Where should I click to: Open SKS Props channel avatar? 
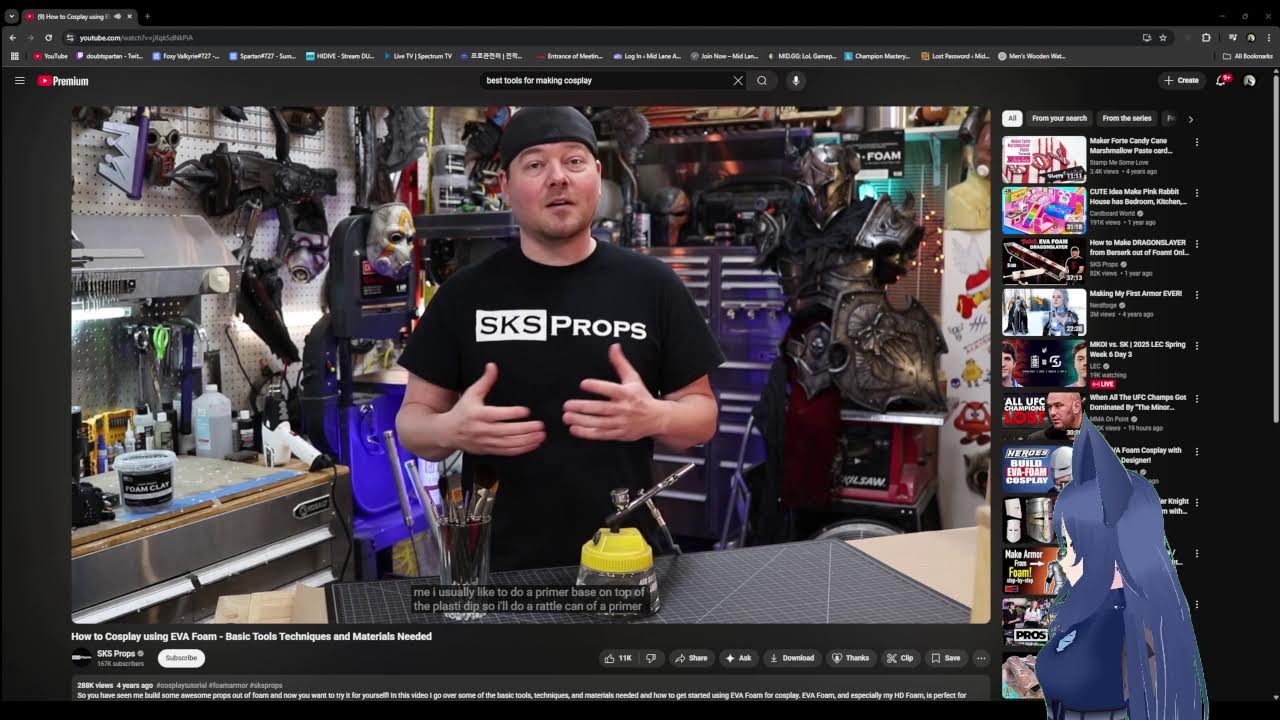pos(81,657)
